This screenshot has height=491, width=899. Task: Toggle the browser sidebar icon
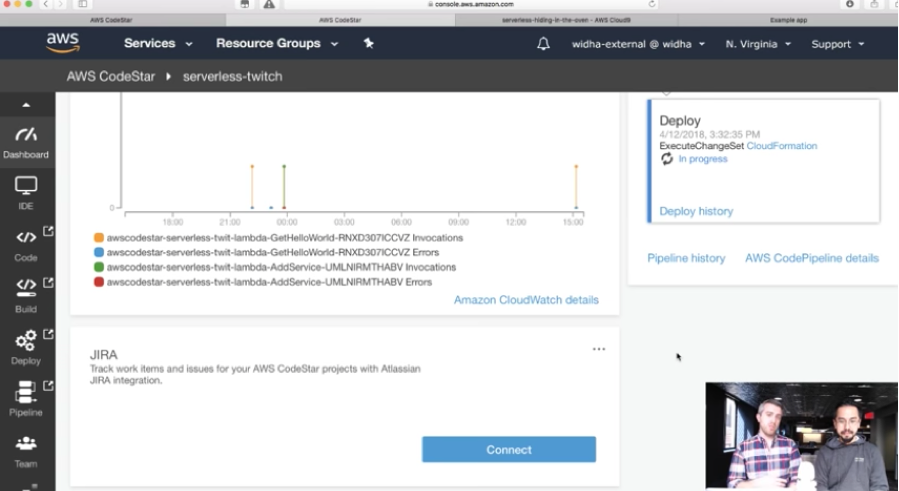[x=83, y=4]
